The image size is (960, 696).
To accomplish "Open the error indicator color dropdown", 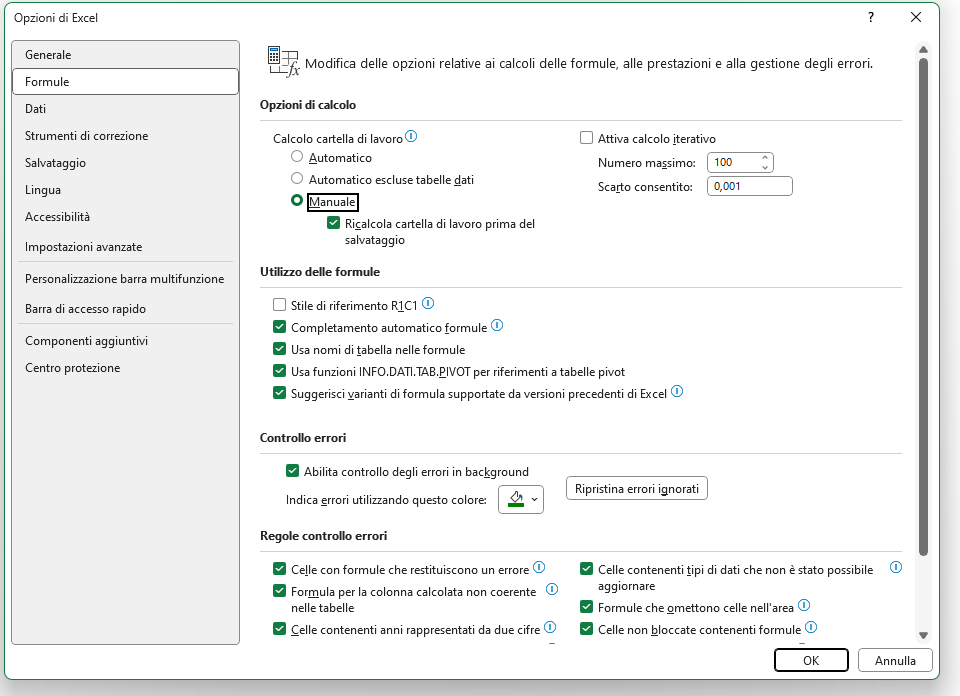I will [x=521, y=500].
